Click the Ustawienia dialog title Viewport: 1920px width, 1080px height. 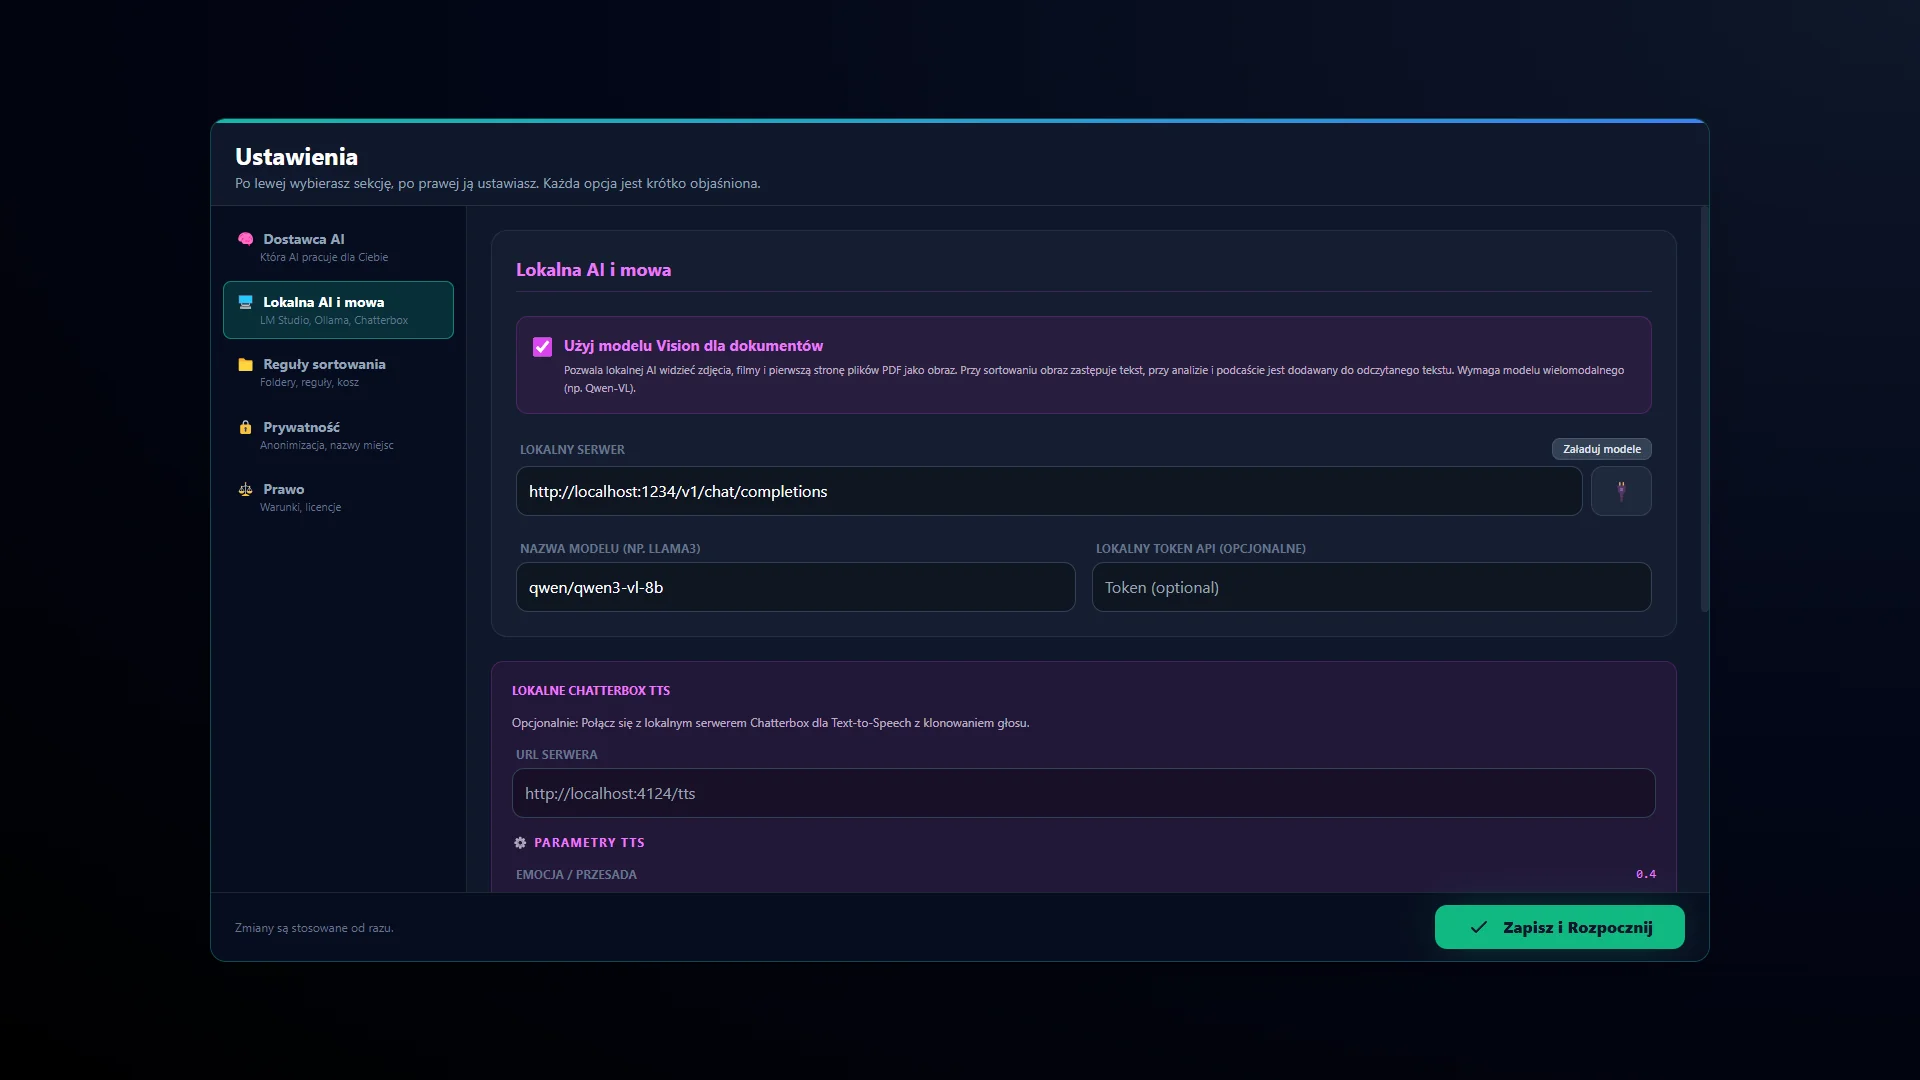[x=296, y=157]
